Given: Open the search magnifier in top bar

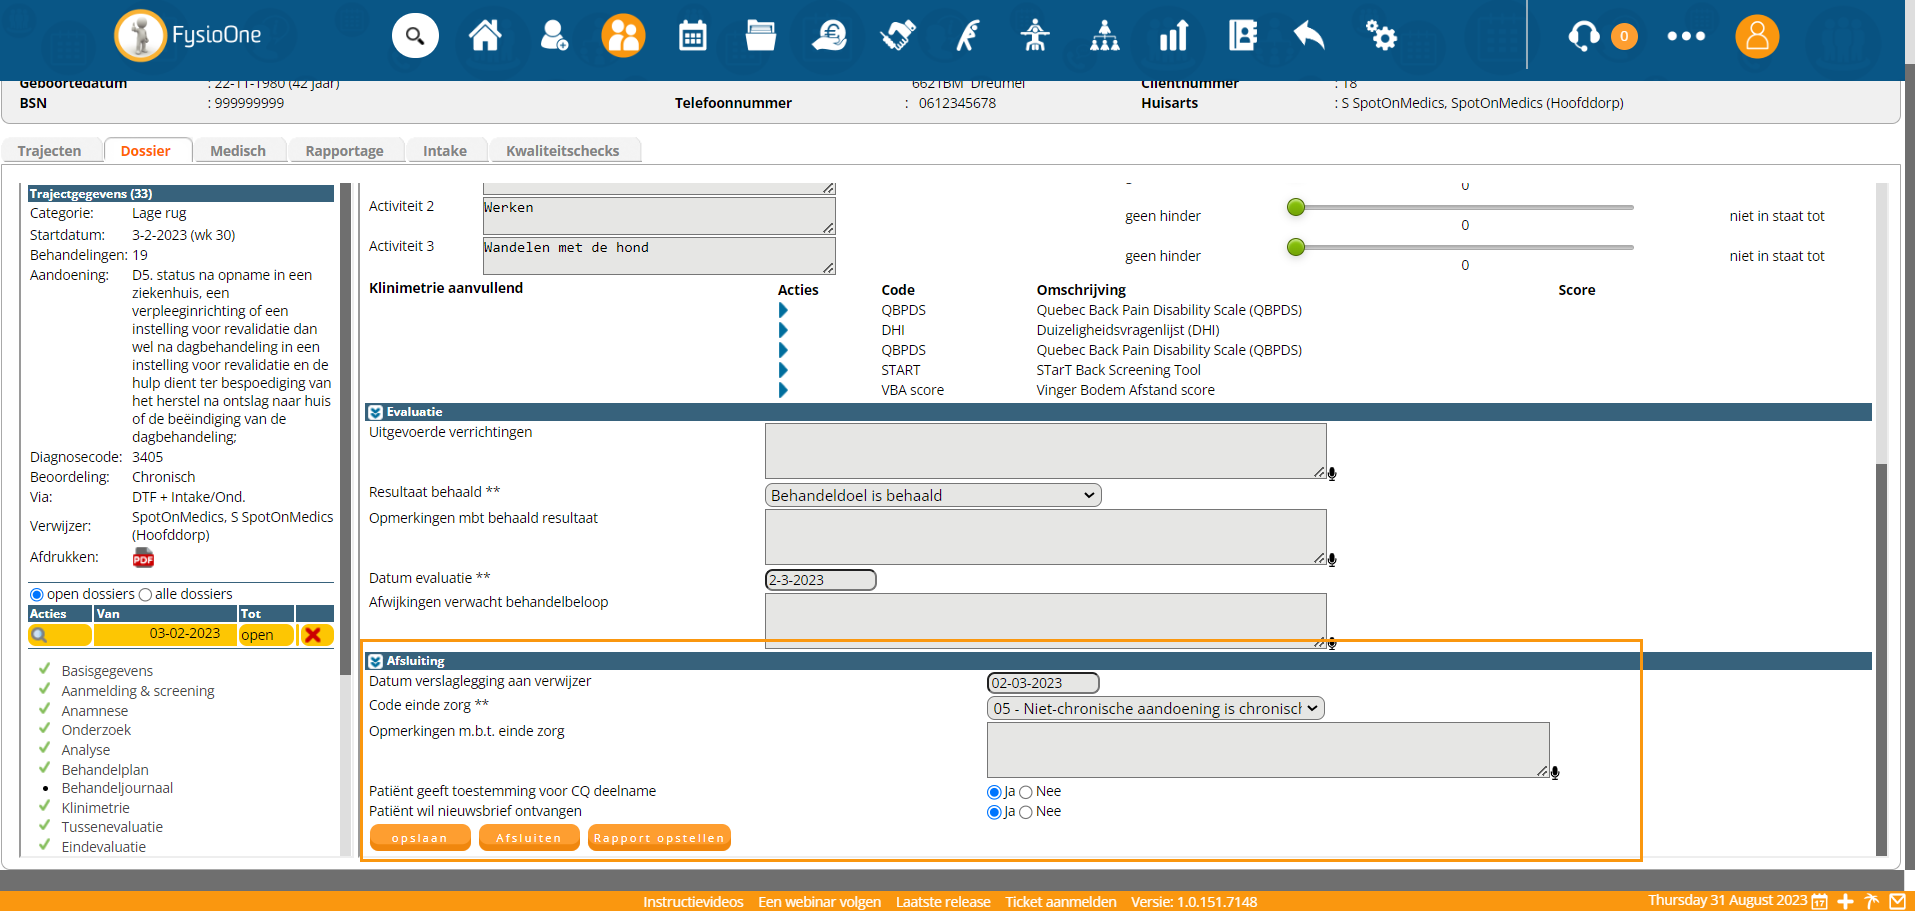Looking at the screenshot, I should (415, 36).
